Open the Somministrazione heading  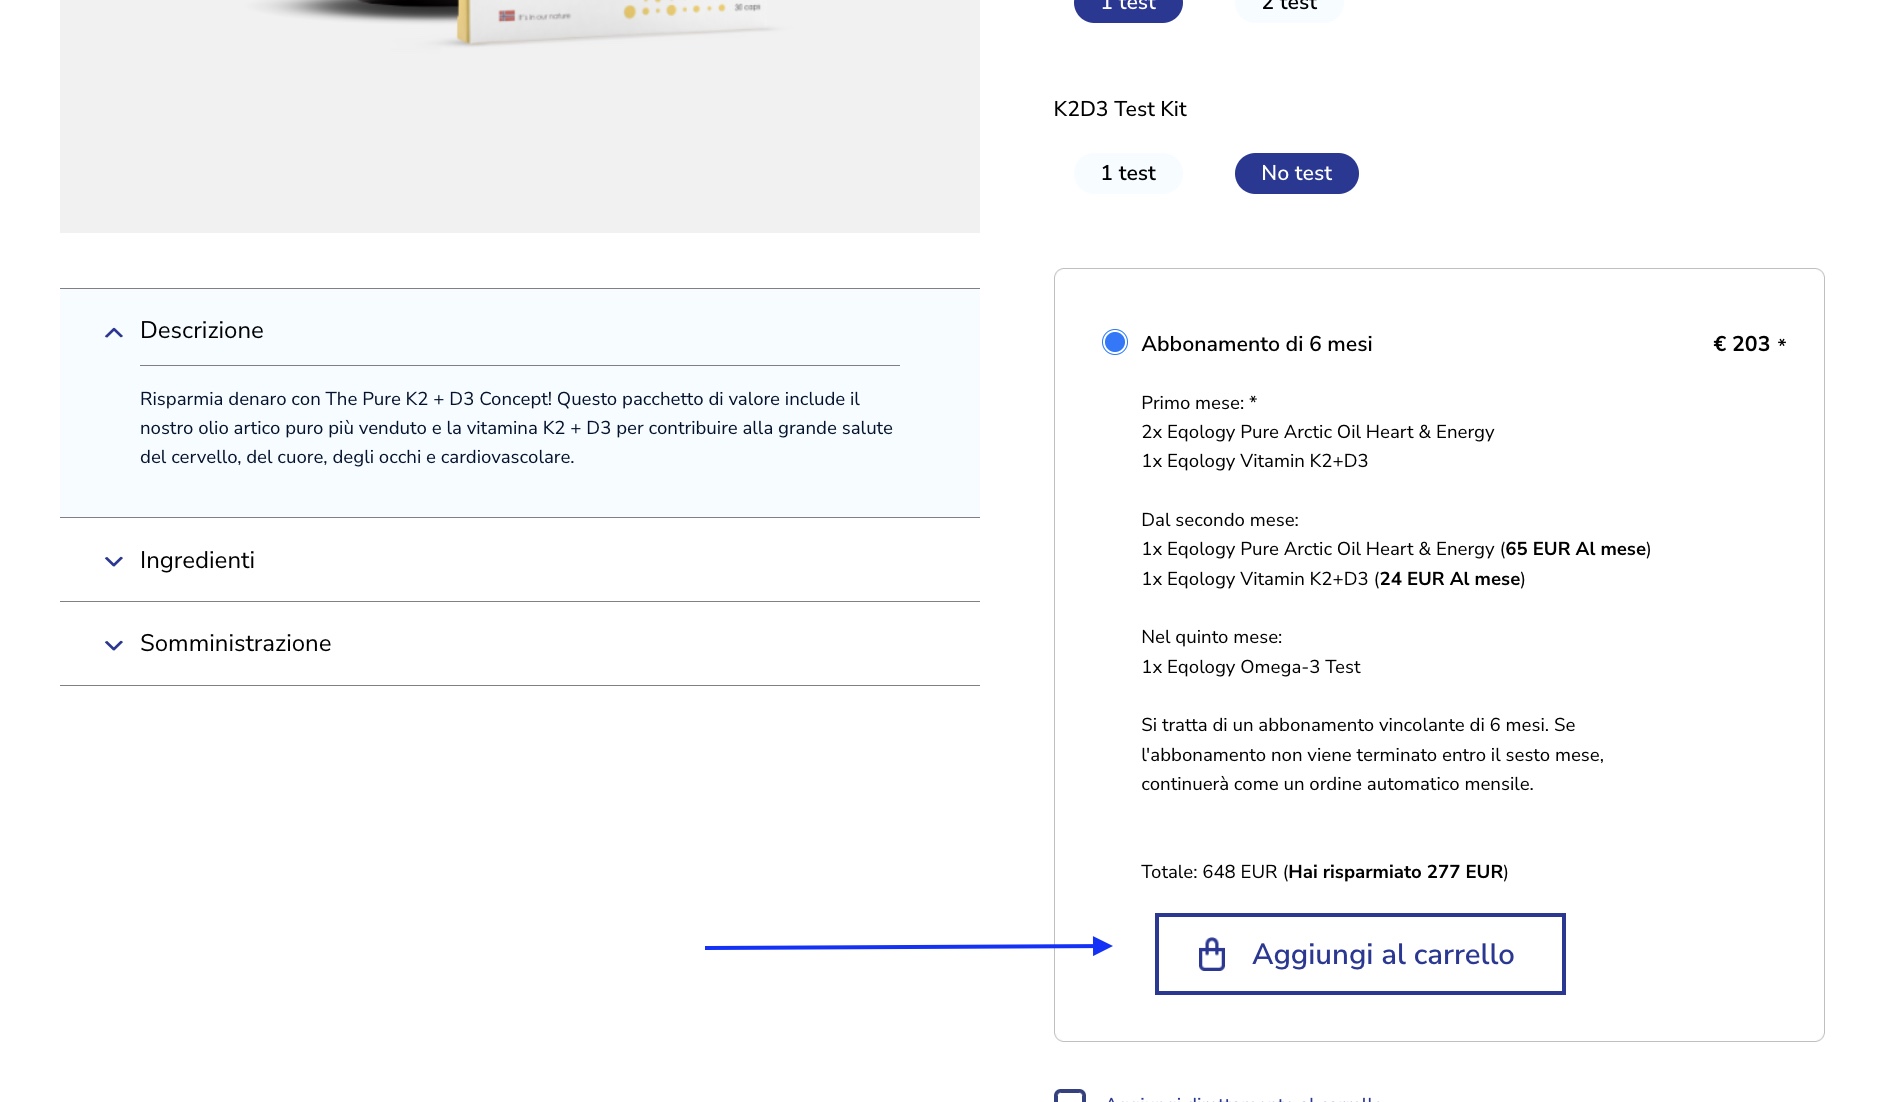235,643
